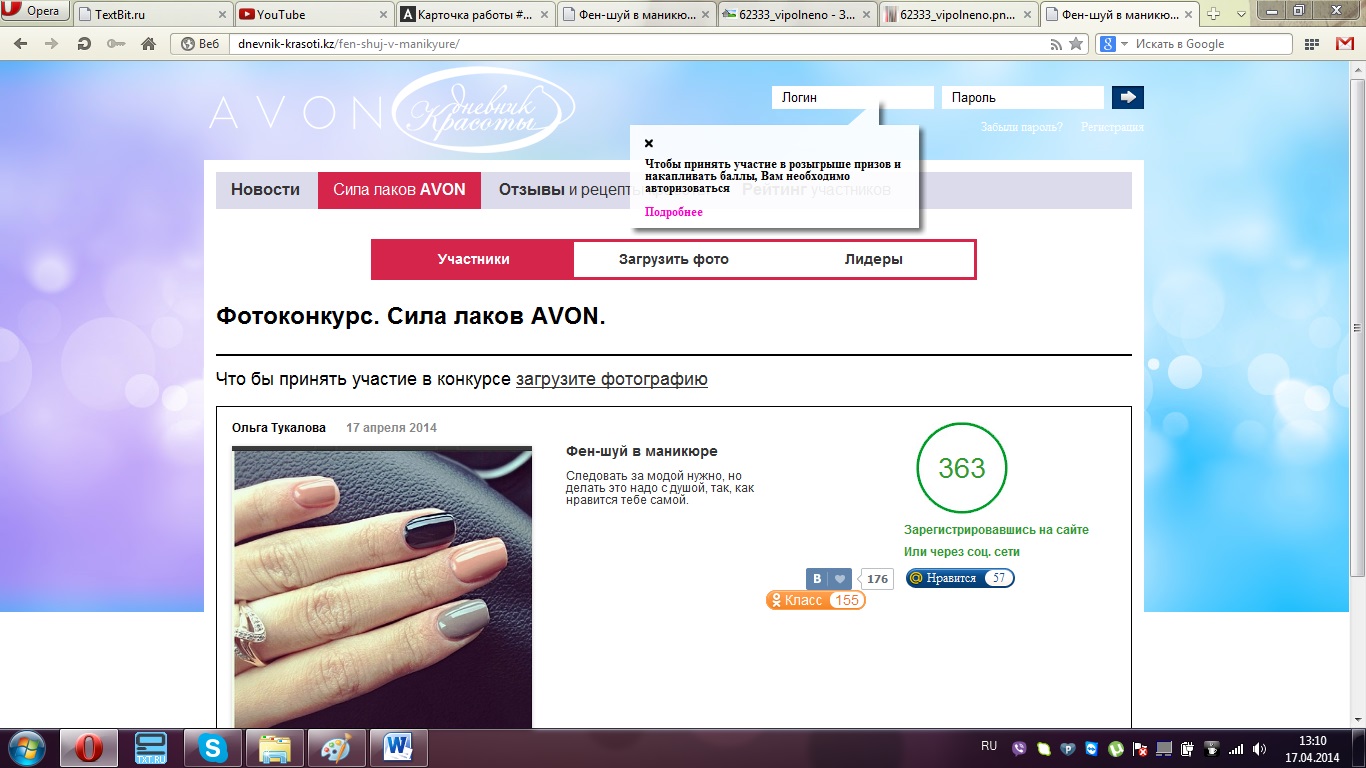Open the 'Забыли пароль?' link
Screen dimensions: 1366x768
[1021, 127]
